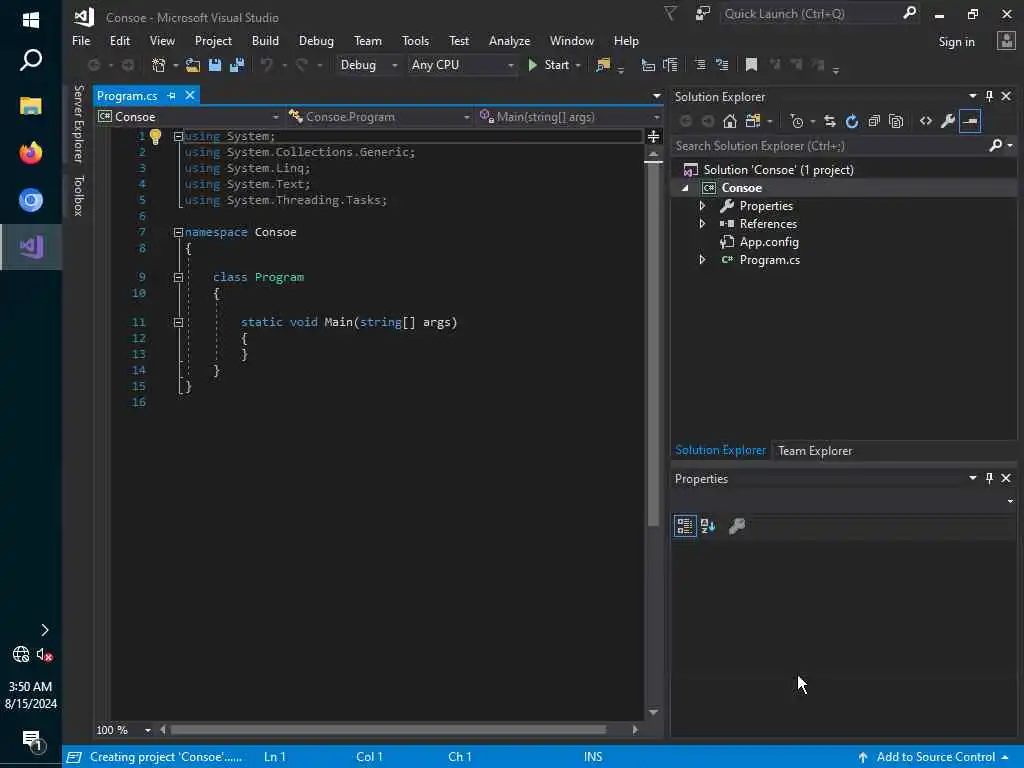1024x768 pixels.
Task: Open the Tools menu
Action: click(415, 40)
